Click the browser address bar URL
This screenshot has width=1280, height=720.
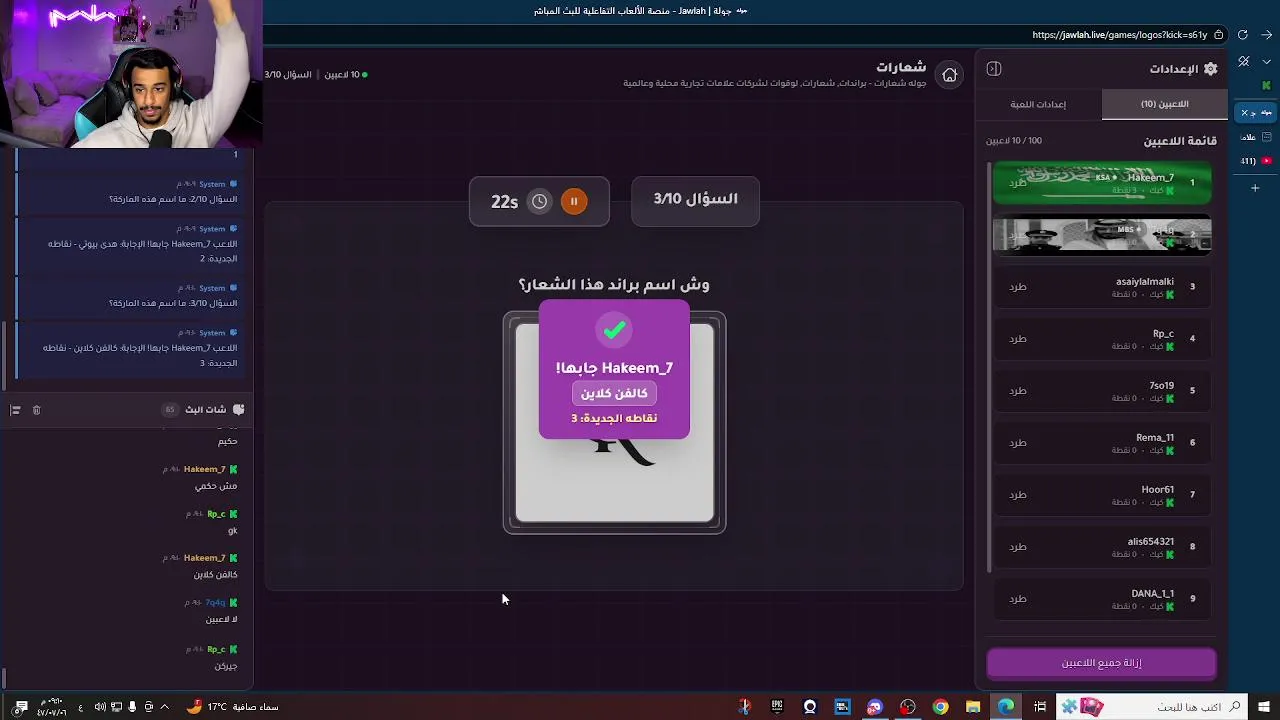1119,34
